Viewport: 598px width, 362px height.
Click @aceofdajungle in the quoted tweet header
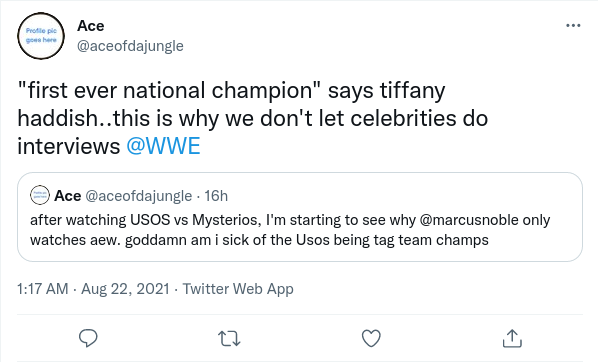tap(138, 196)
